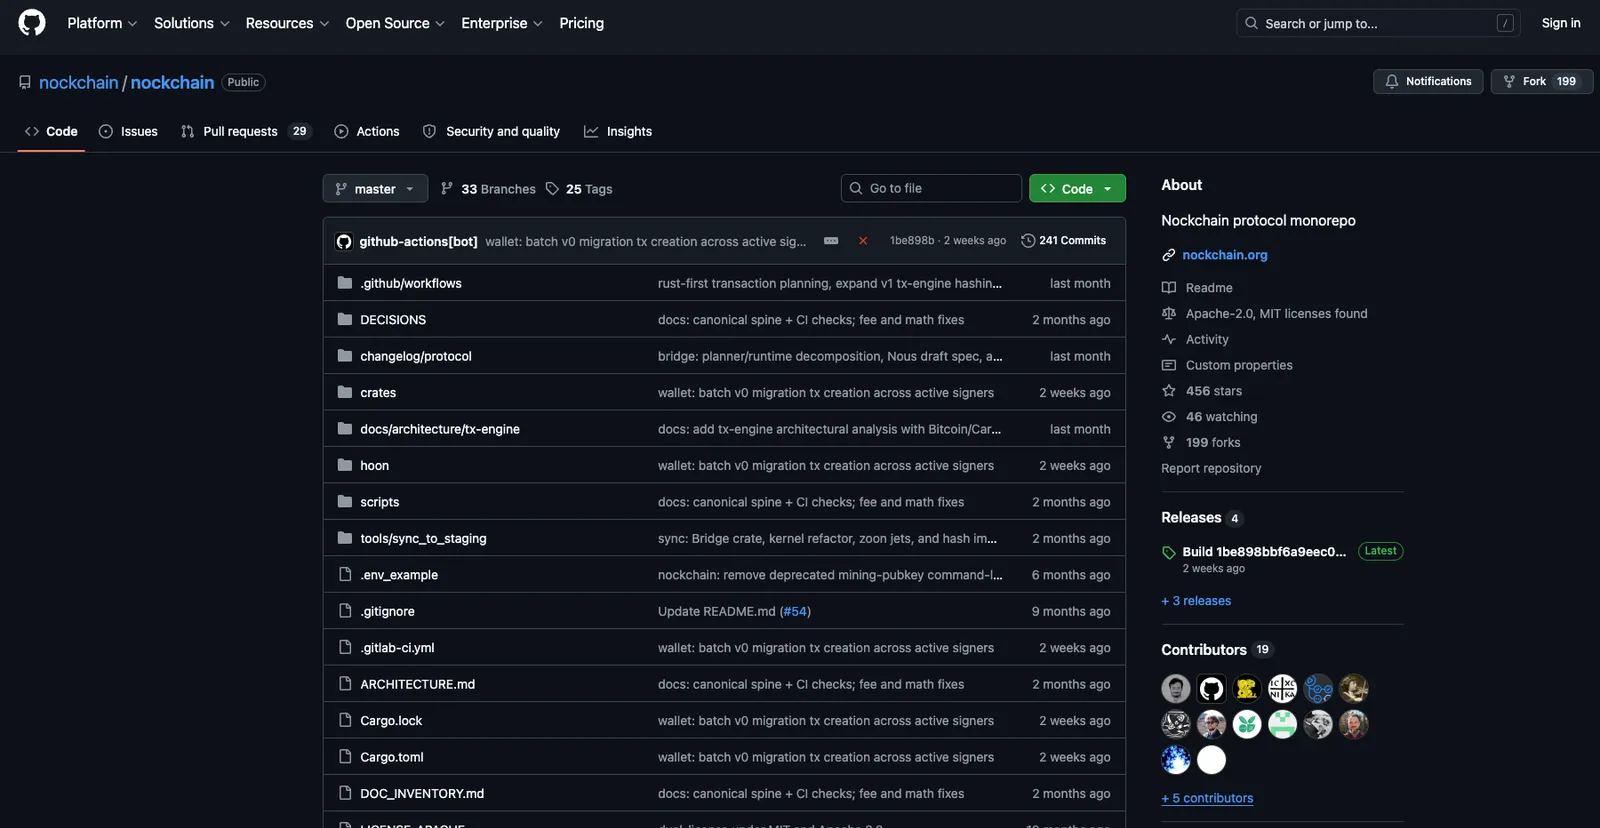Screen dimensions: 1600x828
Task: Click the Notifications bell button
Action: pos(1428,81)
